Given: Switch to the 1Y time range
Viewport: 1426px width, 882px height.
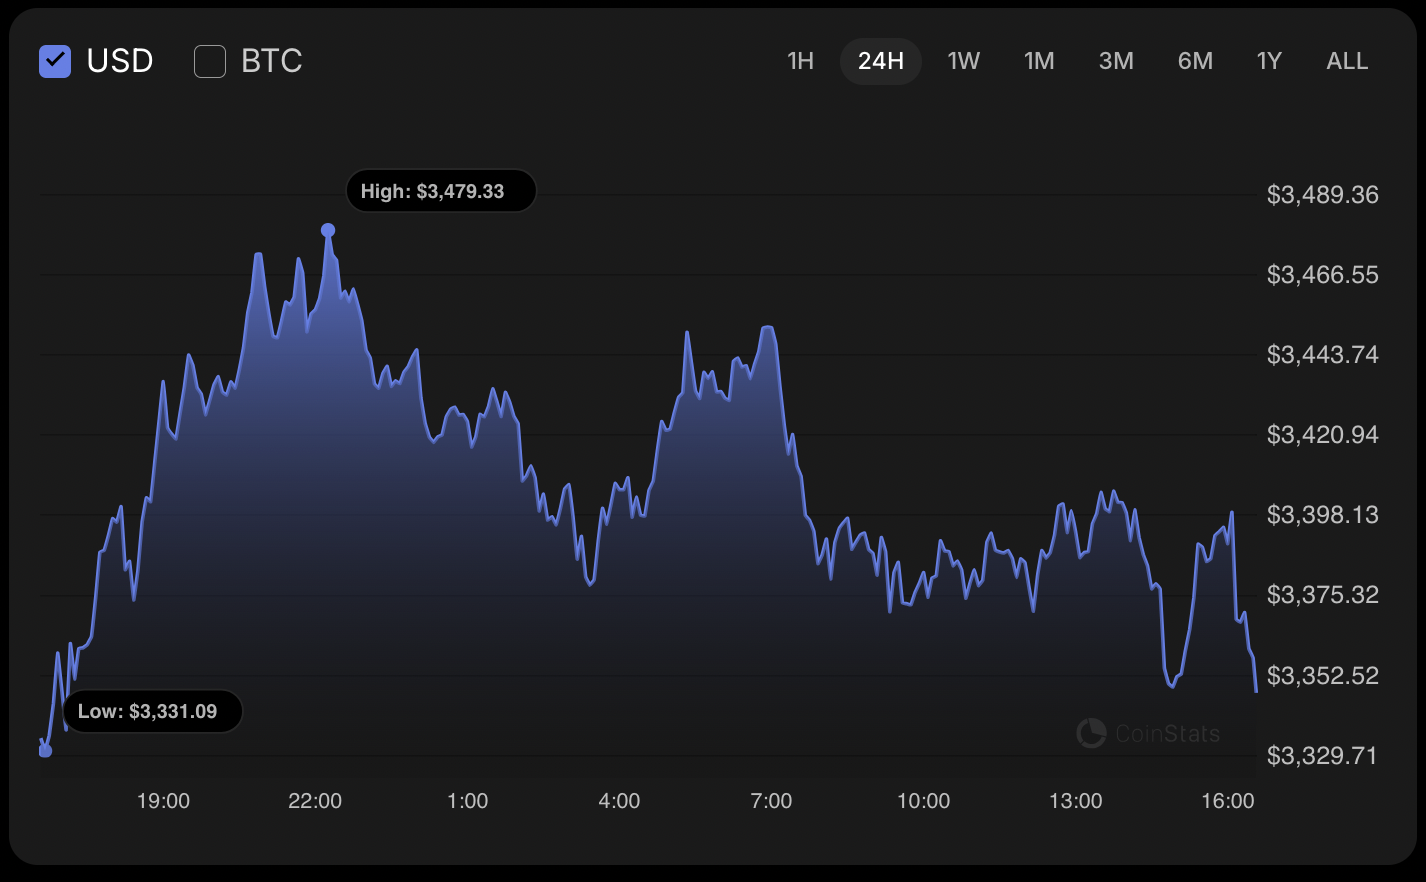Looking at the screenshot, I should (1269, 61).
